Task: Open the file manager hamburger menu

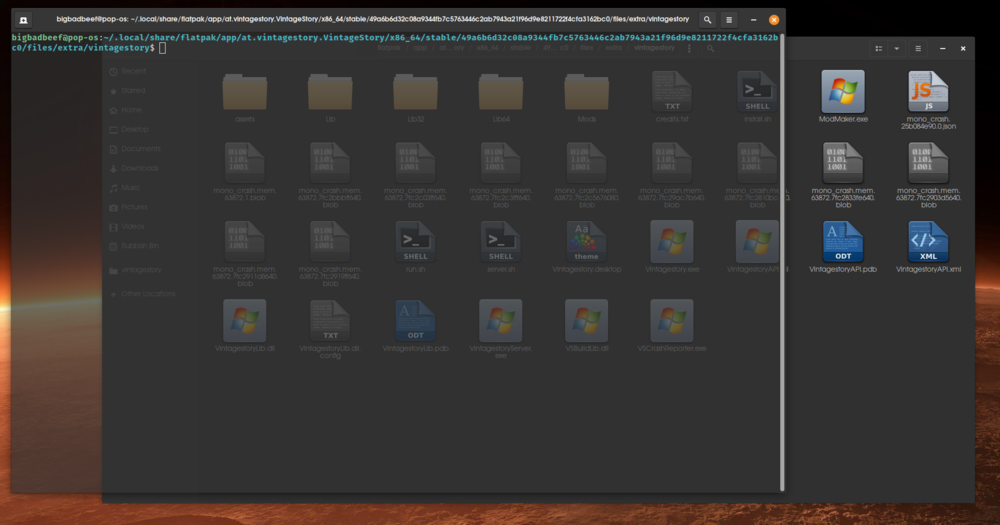Action: tap(918, 48)
